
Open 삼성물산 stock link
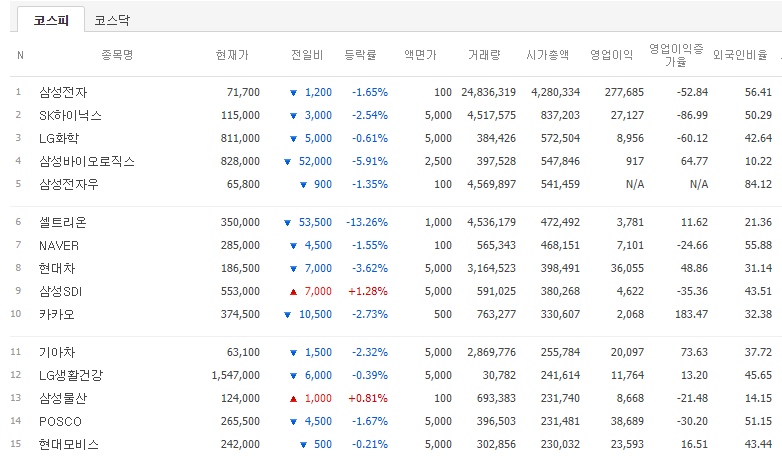(63, 398)
